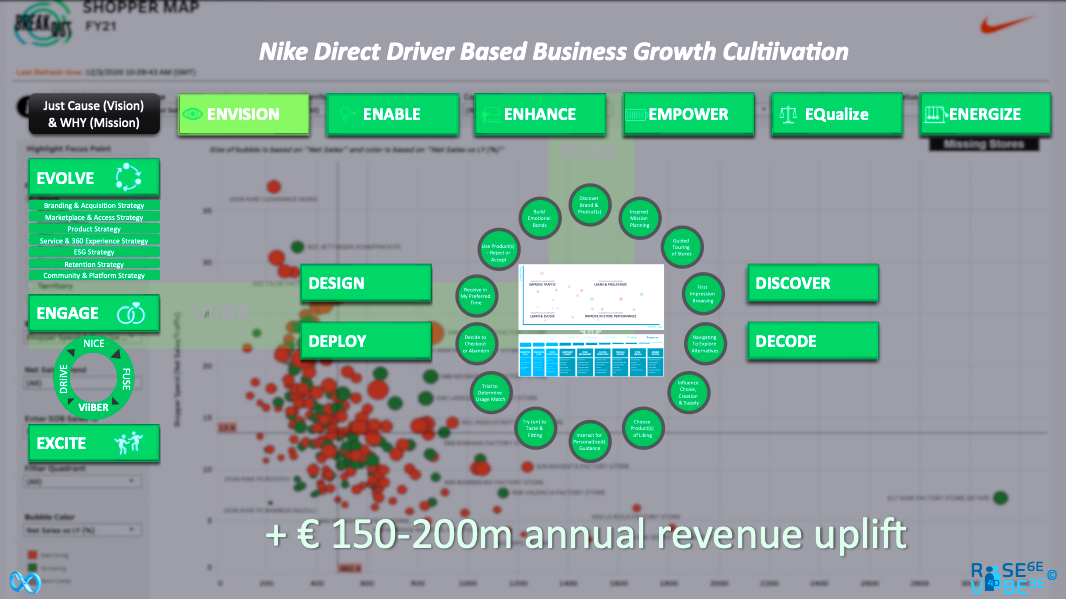Image resolution: width=1066 pixels, height=599 pixels.
Task: Click the linked rings icon on ENGAGE
Action: click(129, 313)
